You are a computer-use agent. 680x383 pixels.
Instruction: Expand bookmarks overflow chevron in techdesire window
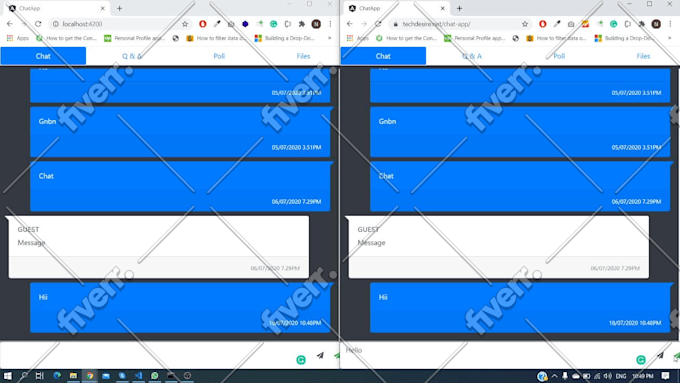tap(670, 38)
